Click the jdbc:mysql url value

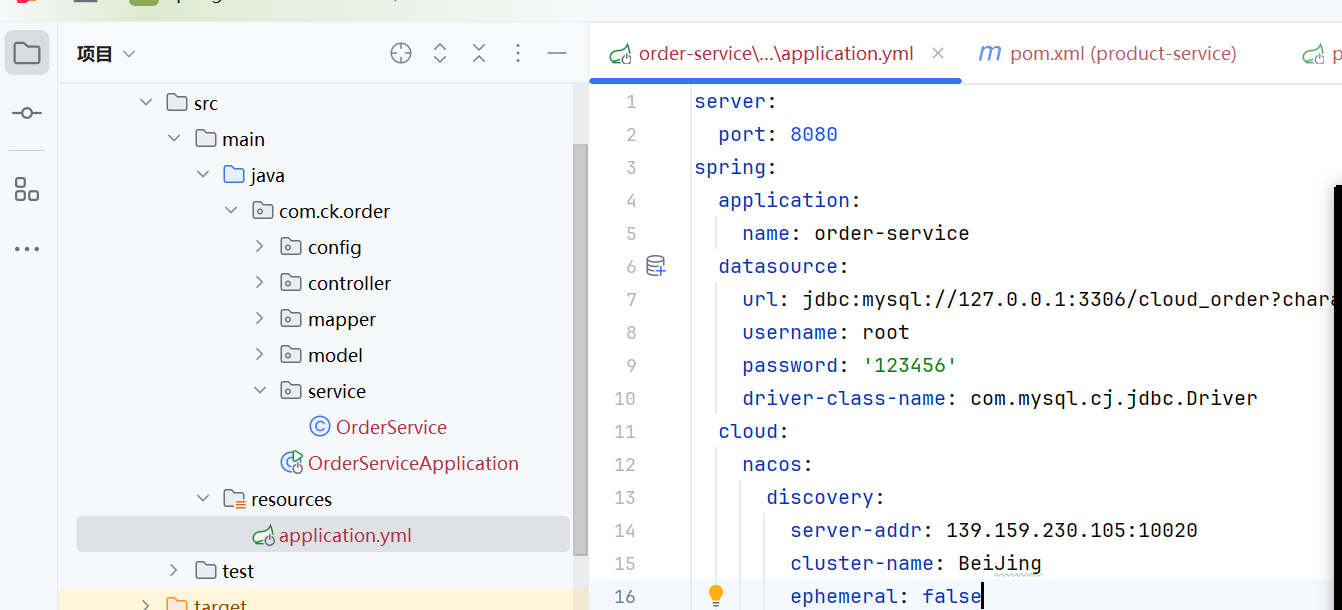[1070, 299]
